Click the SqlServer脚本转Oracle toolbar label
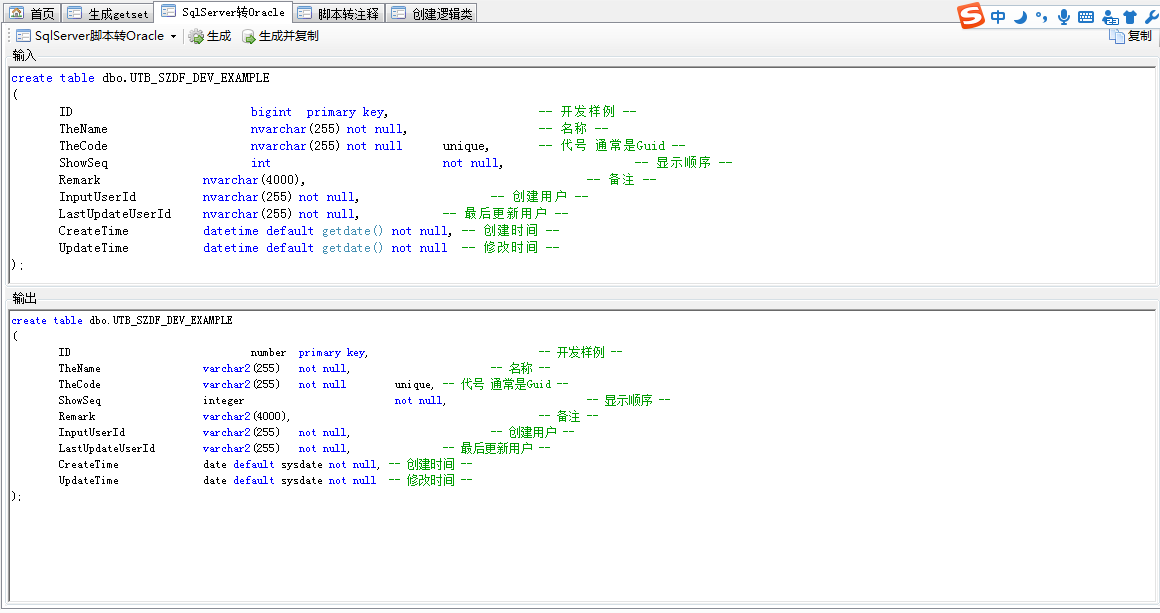 point(99,35)
